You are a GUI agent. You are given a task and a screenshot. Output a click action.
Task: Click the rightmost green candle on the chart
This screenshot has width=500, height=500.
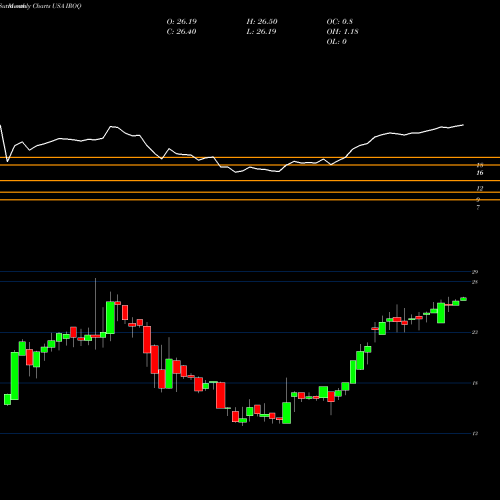click(x=463, y=299)
